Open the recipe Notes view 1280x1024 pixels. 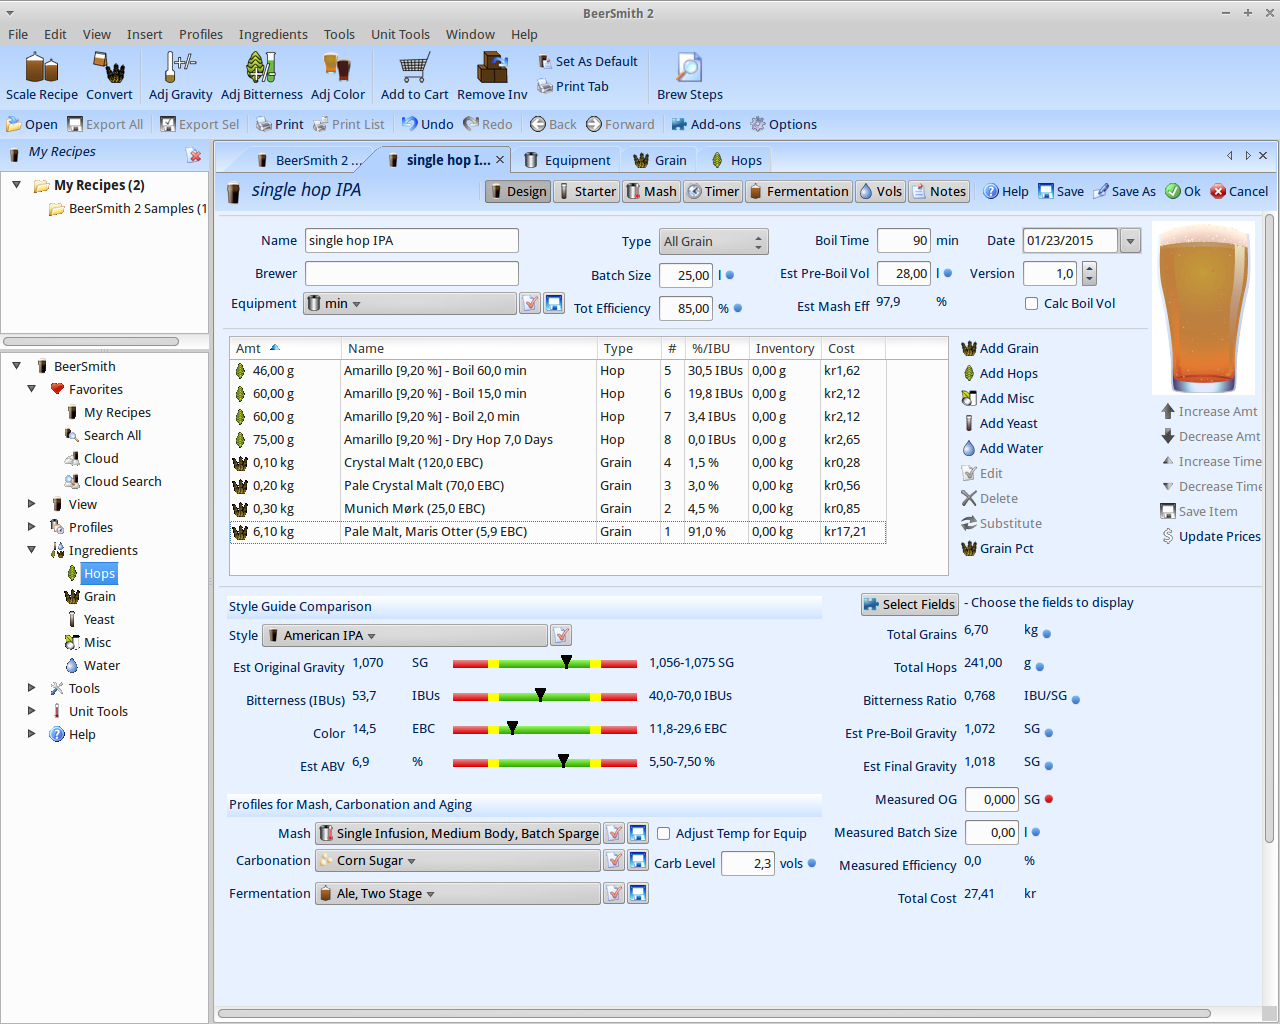coord(939,191)
